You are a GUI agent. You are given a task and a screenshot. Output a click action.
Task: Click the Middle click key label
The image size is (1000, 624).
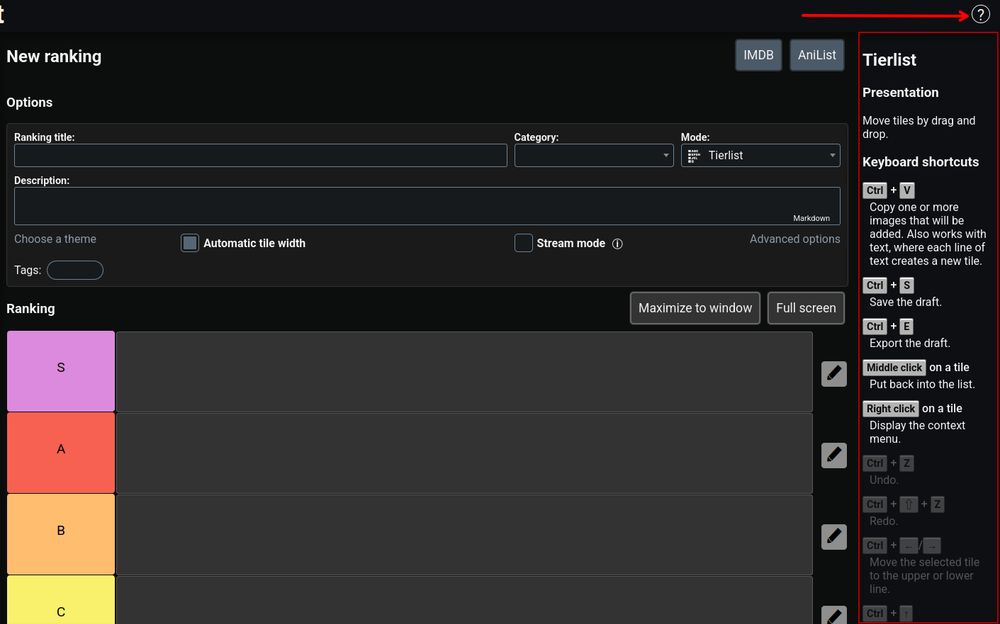click(x=894, y=368)
